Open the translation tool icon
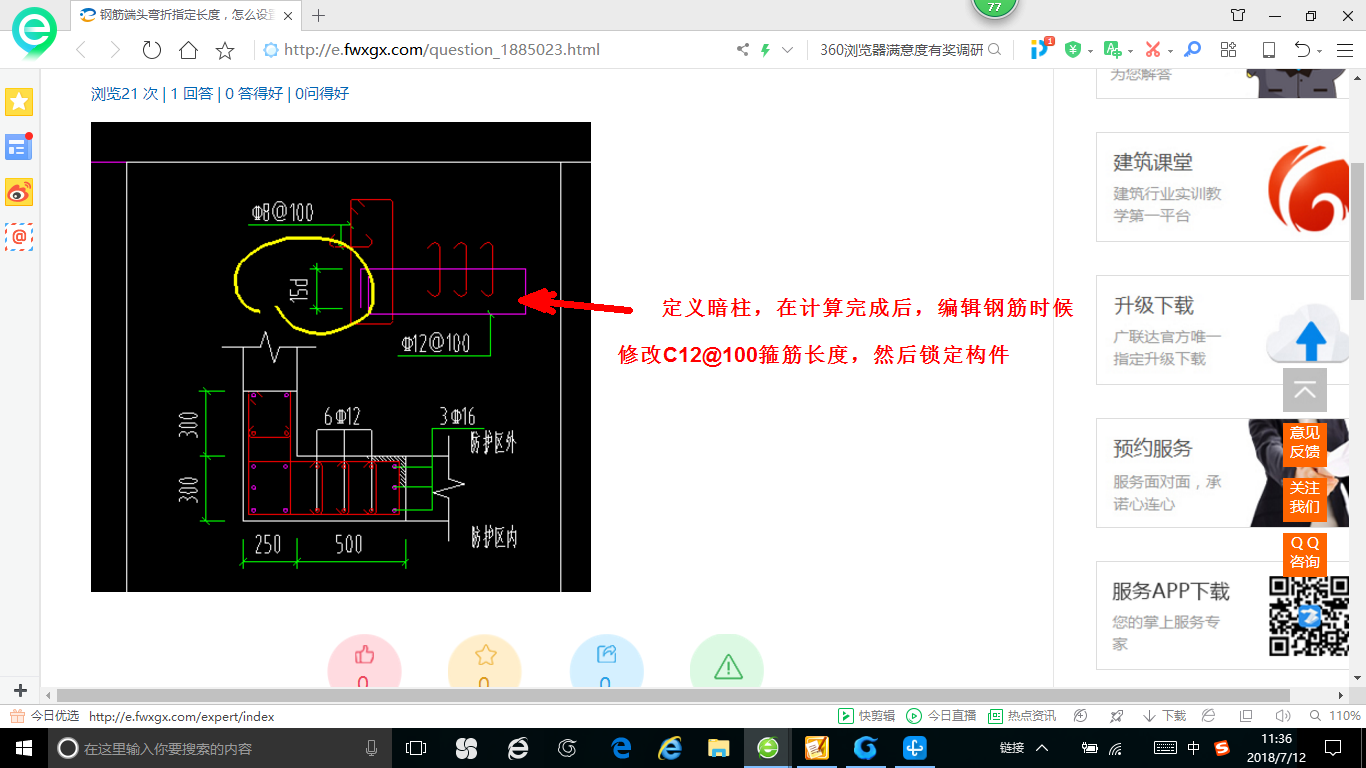The image size is (1366, 768). [1112, 49]
